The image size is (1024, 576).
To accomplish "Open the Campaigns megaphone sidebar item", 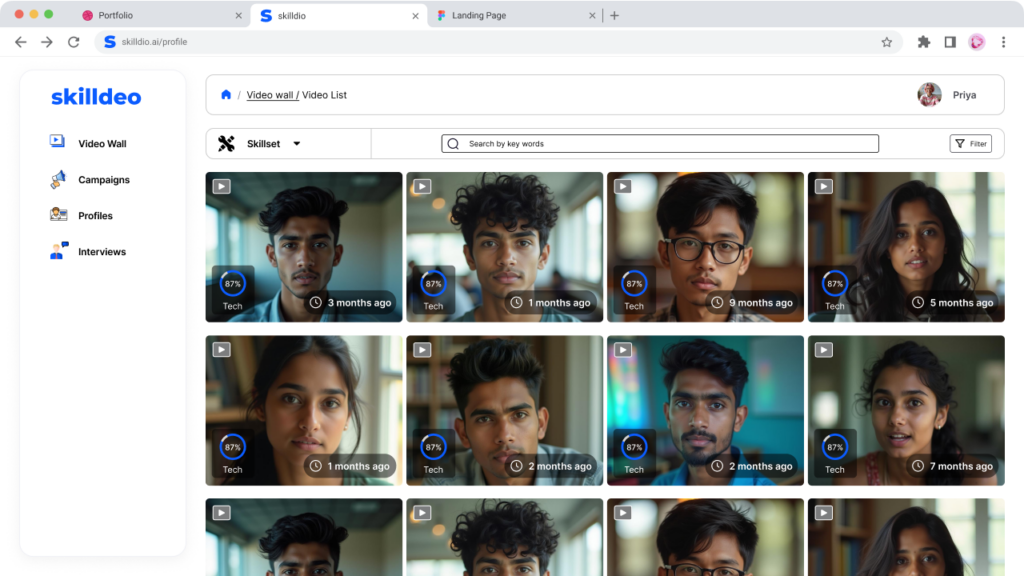I will coord(90,180).
